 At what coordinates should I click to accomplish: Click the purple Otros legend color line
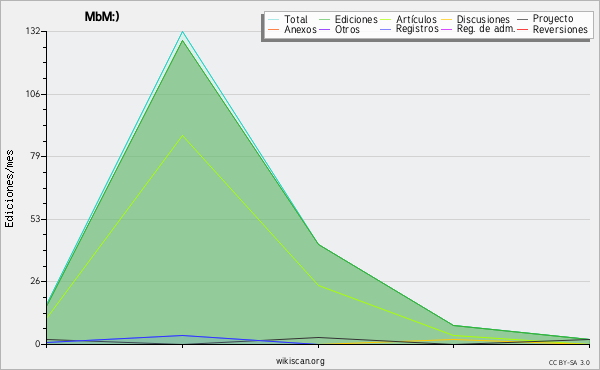pyautogui.click(x=324, y=30)
